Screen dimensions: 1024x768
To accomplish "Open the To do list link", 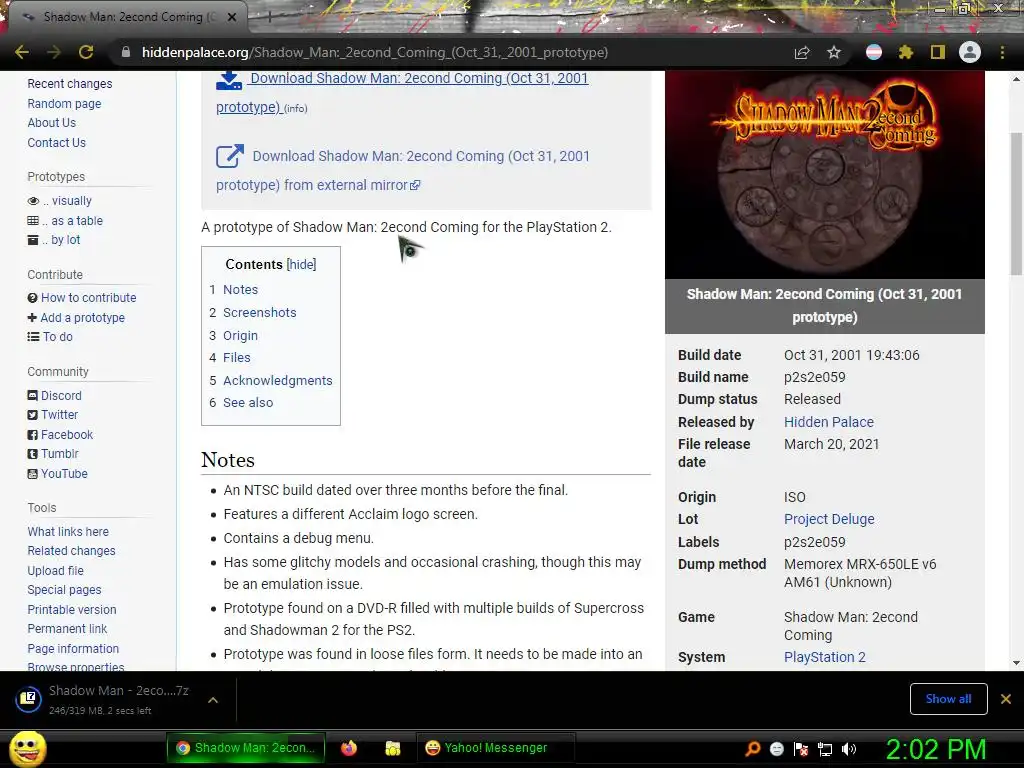I will (57, 337).
